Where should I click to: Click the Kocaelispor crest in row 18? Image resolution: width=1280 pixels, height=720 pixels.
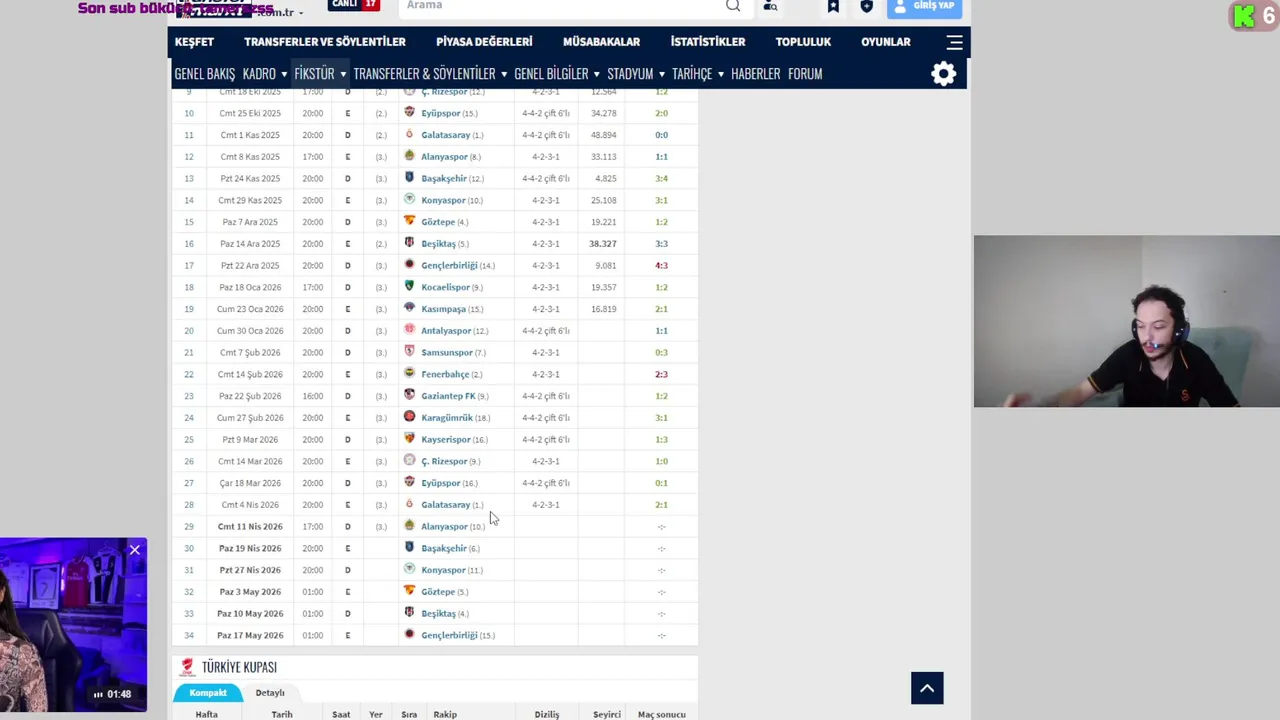(x=409, y=287)
